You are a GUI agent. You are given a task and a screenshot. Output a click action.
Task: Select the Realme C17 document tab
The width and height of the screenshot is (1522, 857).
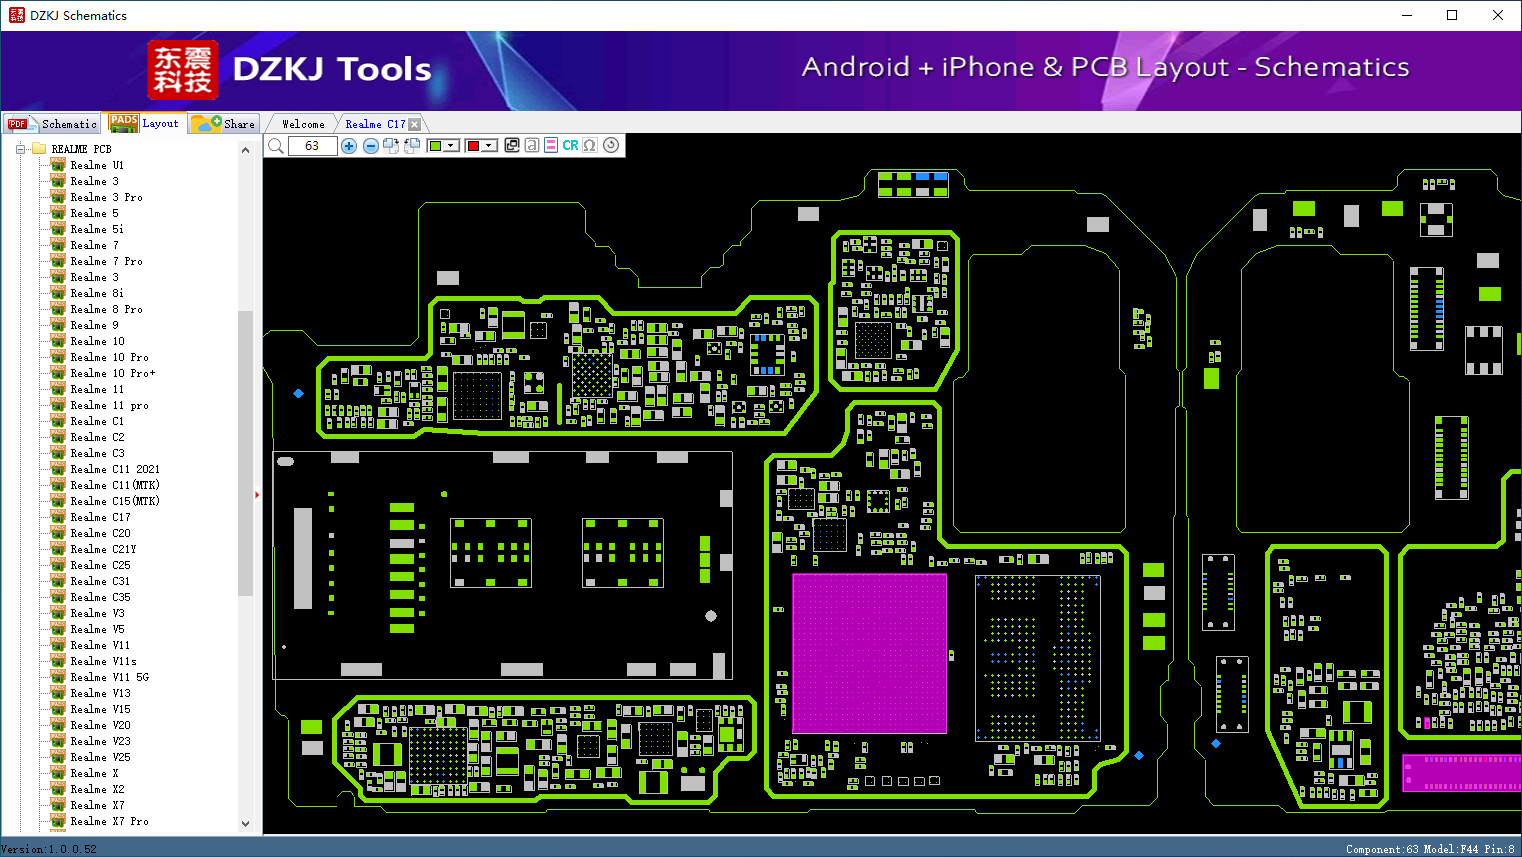[x=375, y=124]
